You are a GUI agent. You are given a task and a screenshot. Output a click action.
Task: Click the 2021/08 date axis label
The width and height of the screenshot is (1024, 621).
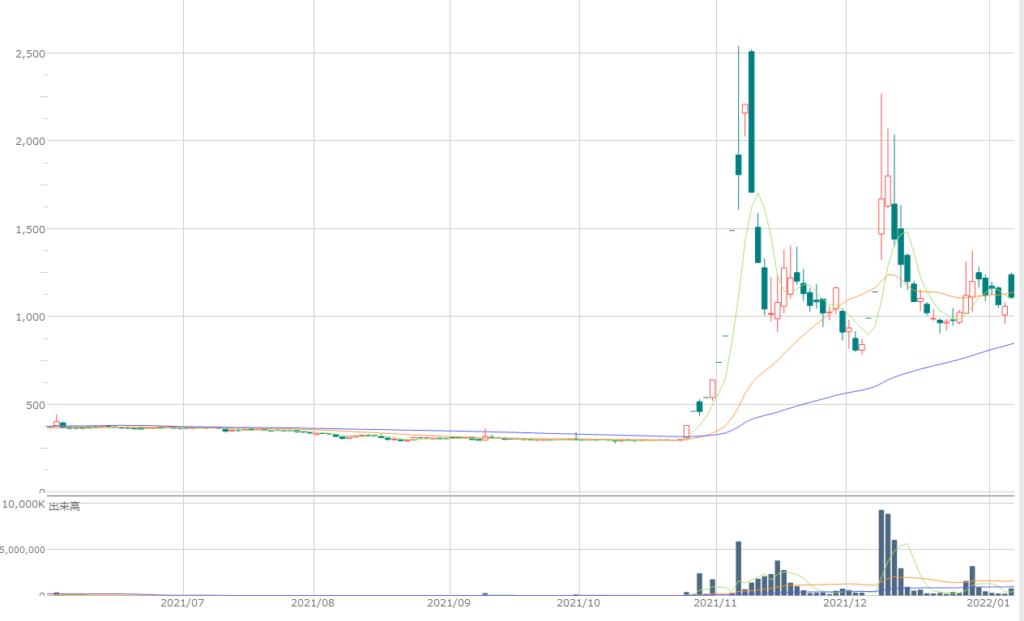coord(313,602)
